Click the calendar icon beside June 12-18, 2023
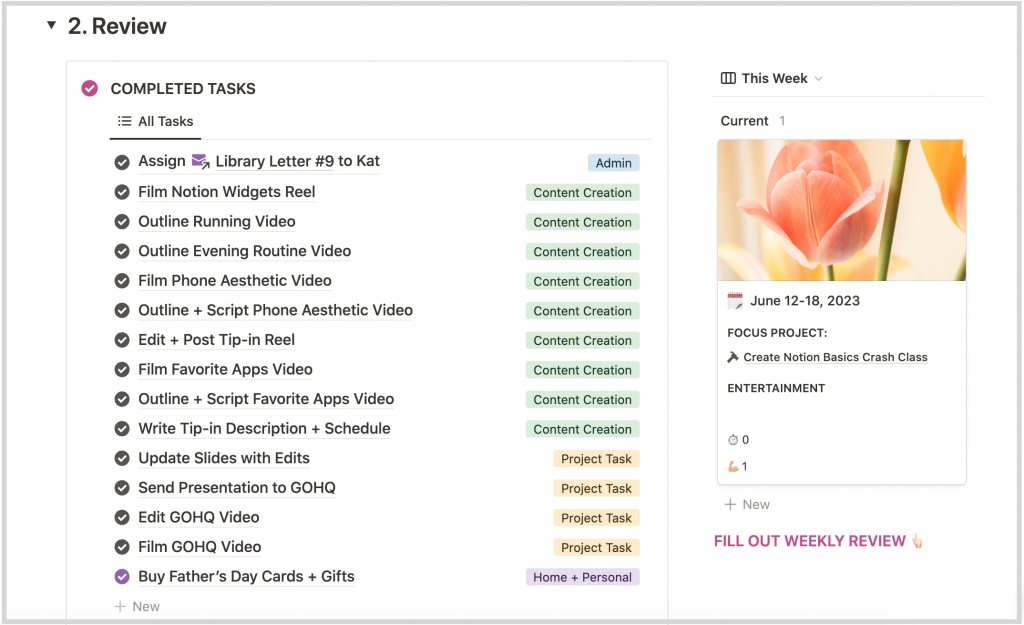Viewport: 1024px width, 625px height. click(735, 300)
